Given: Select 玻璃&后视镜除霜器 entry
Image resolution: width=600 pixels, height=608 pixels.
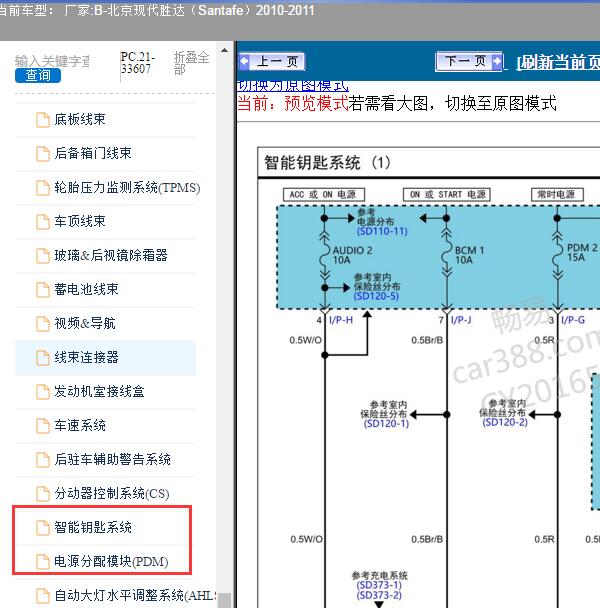Looking at the screenshot, I should tap(111, 255).
